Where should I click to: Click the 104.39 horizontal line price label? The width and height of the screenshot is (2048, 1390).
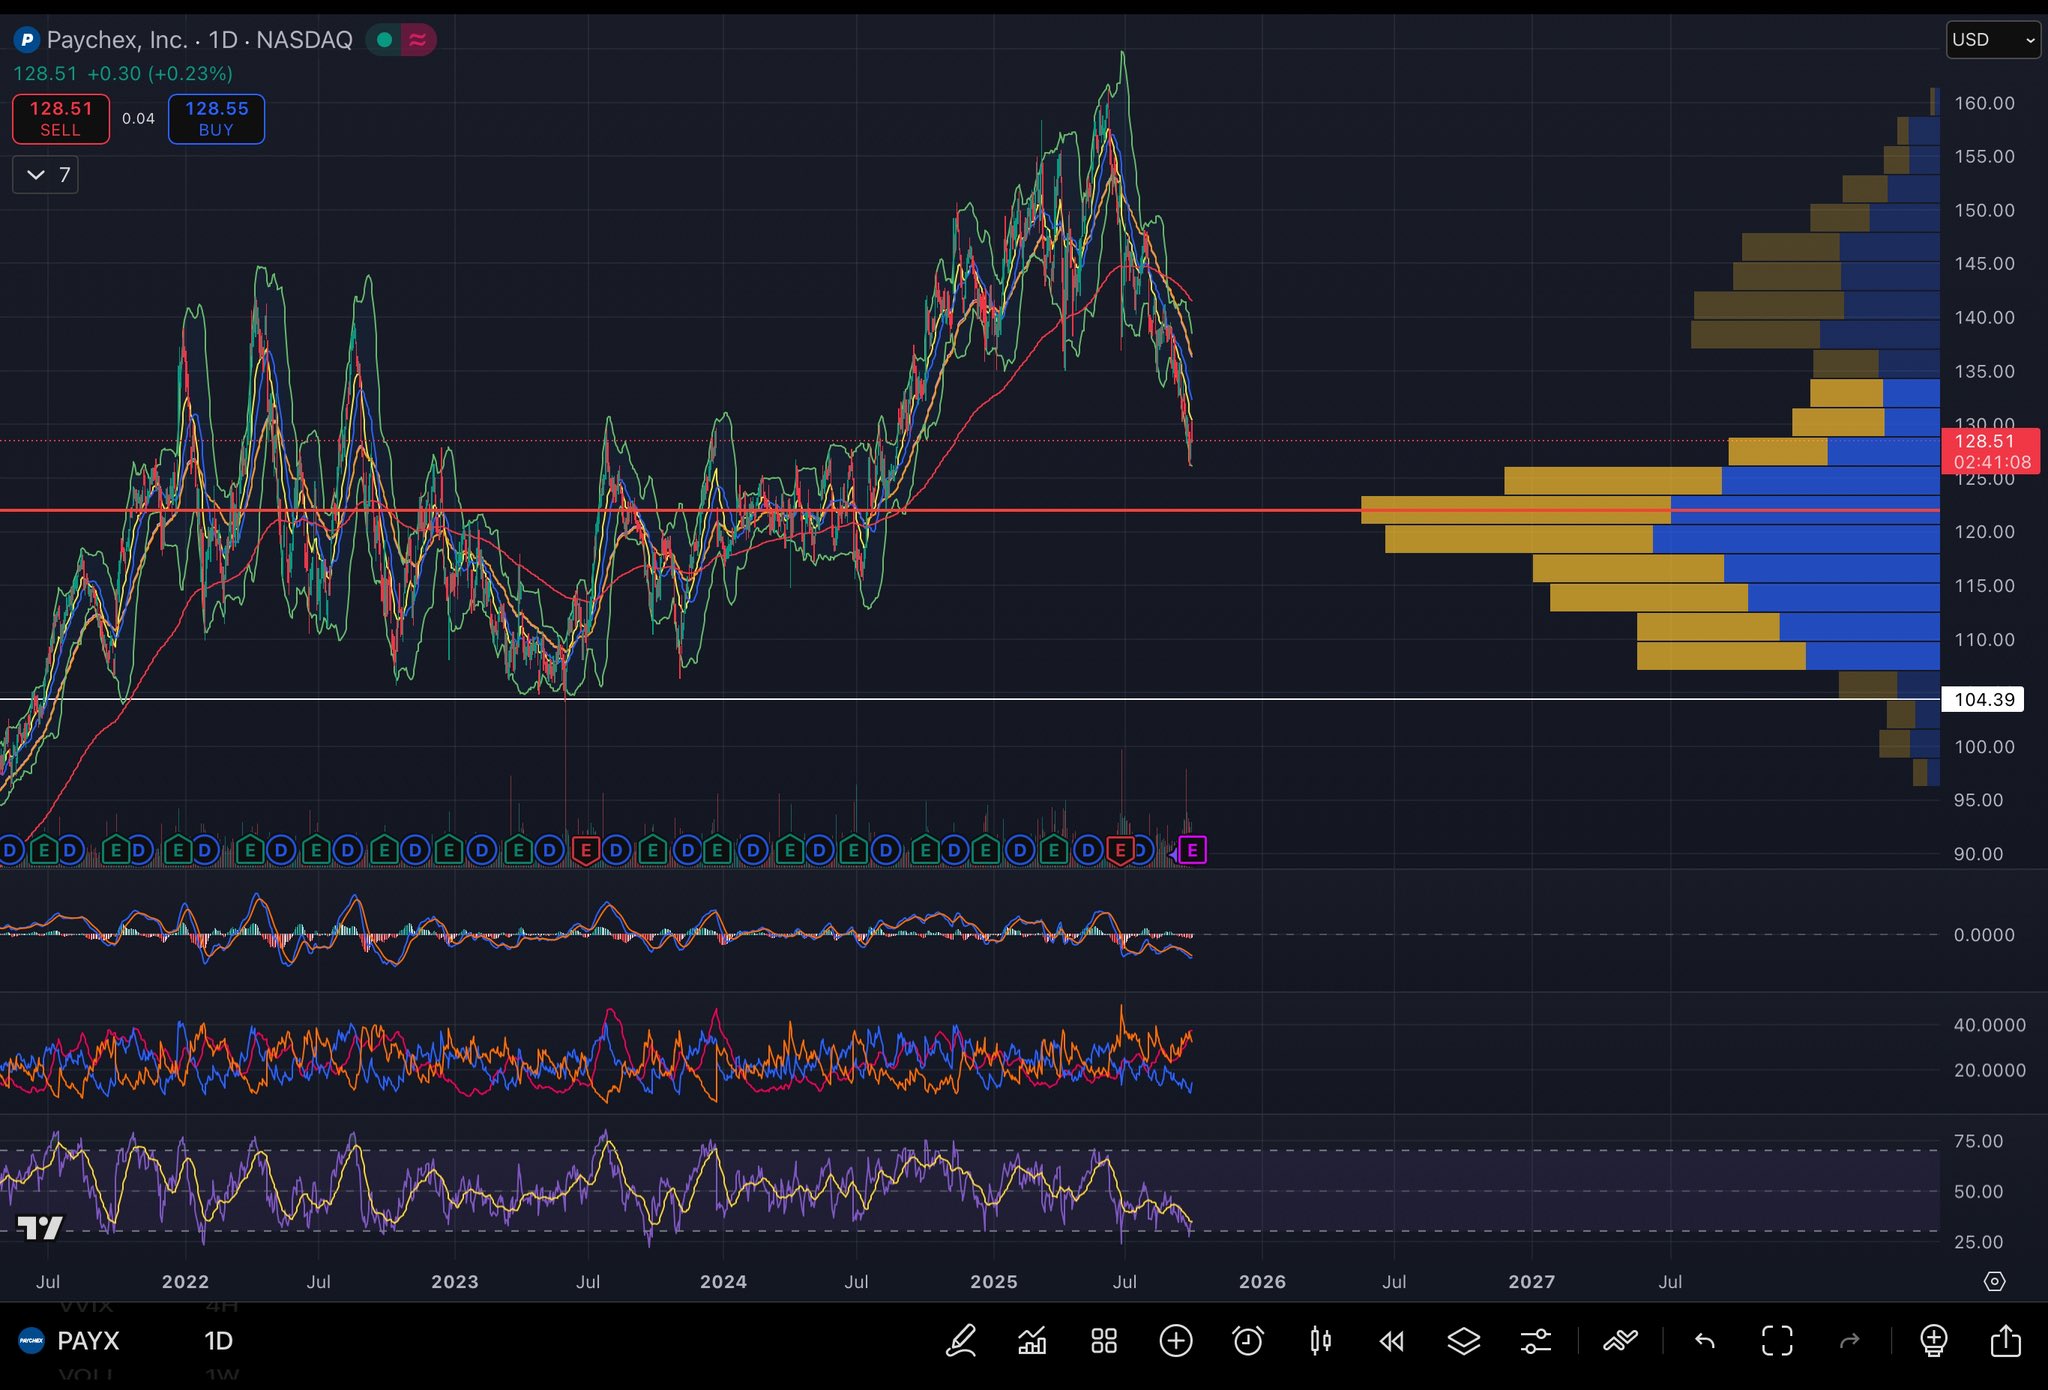[x=1983, y=699]
